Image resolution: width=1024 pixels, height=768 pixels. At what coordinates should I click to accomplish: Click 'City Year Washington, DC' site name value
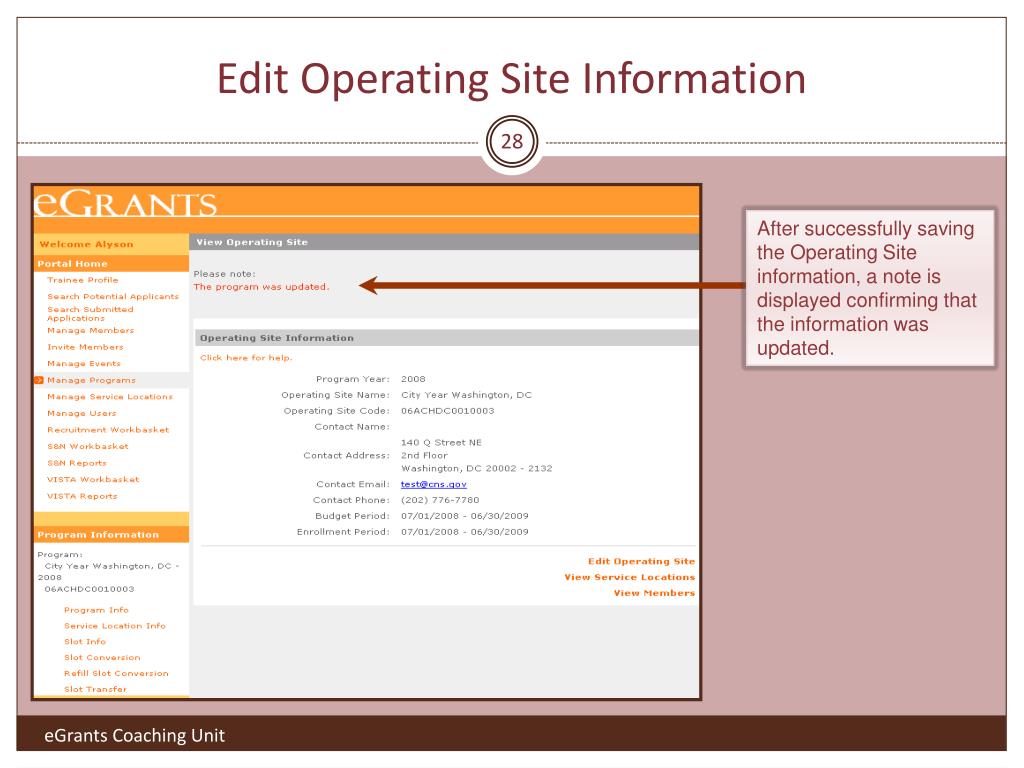466,395
